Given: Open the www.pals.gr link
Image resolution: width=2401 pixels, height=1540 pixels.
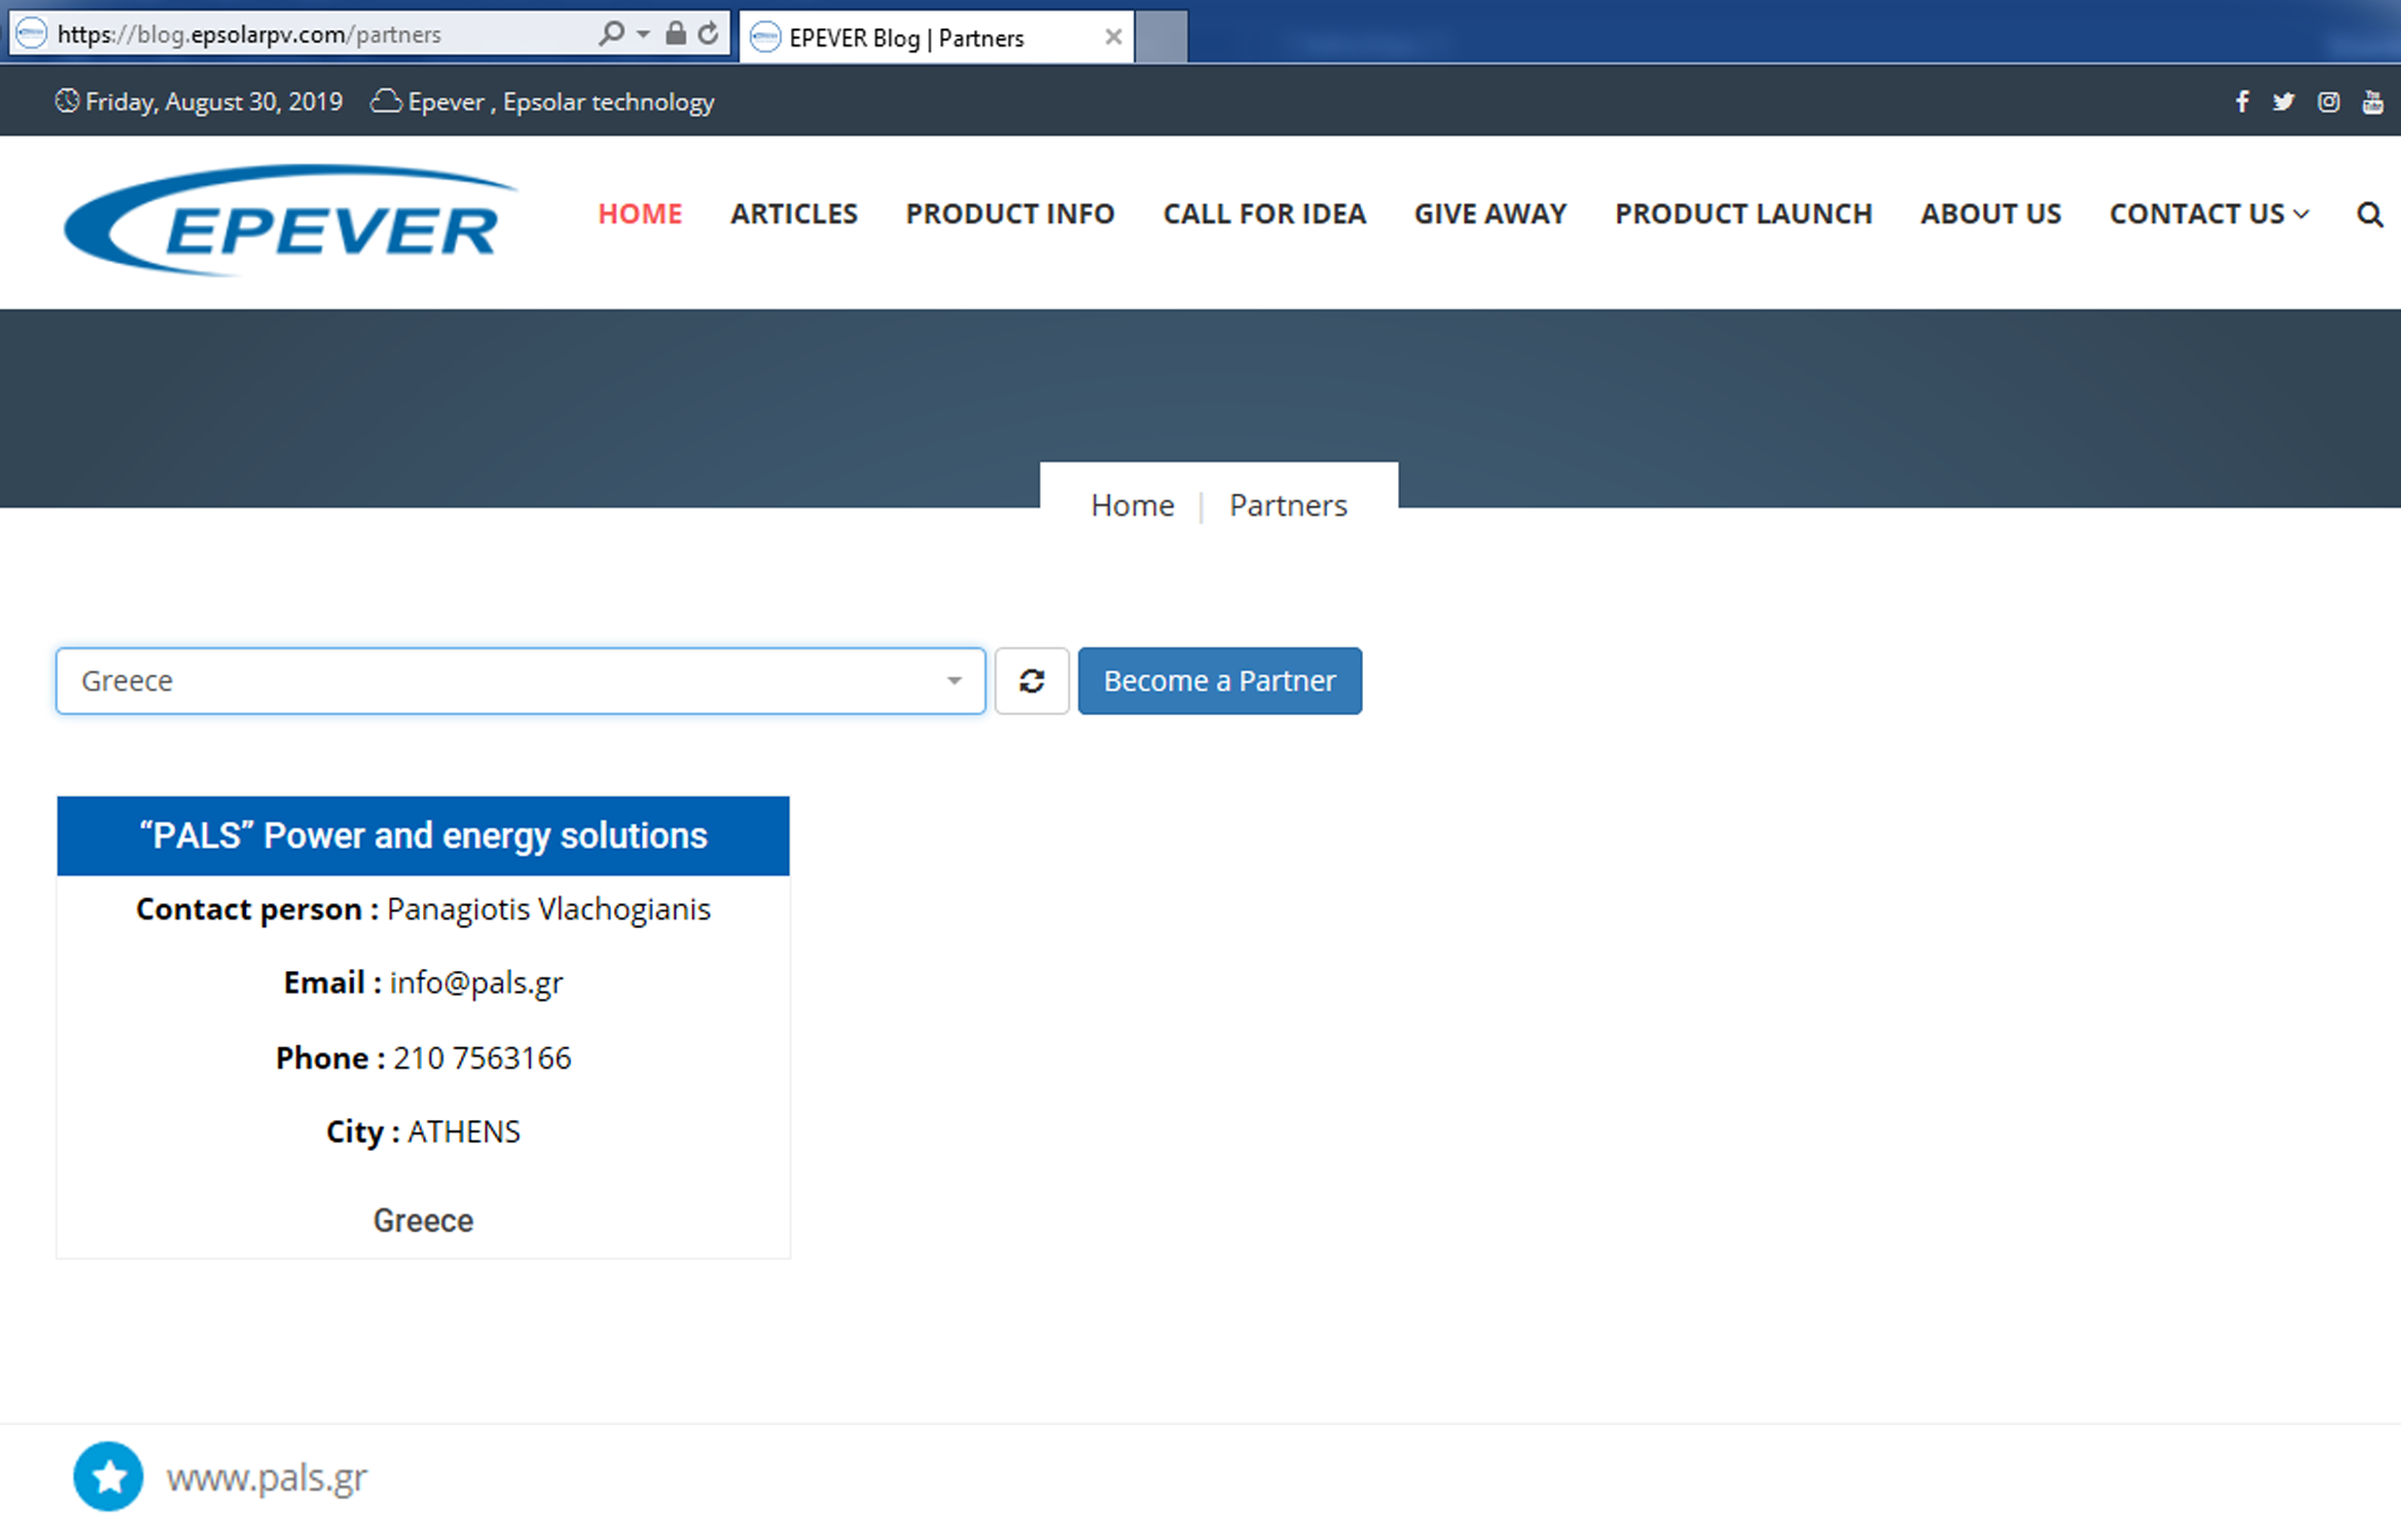Looking at the screenshot, I should click(x=267, y=1478).
